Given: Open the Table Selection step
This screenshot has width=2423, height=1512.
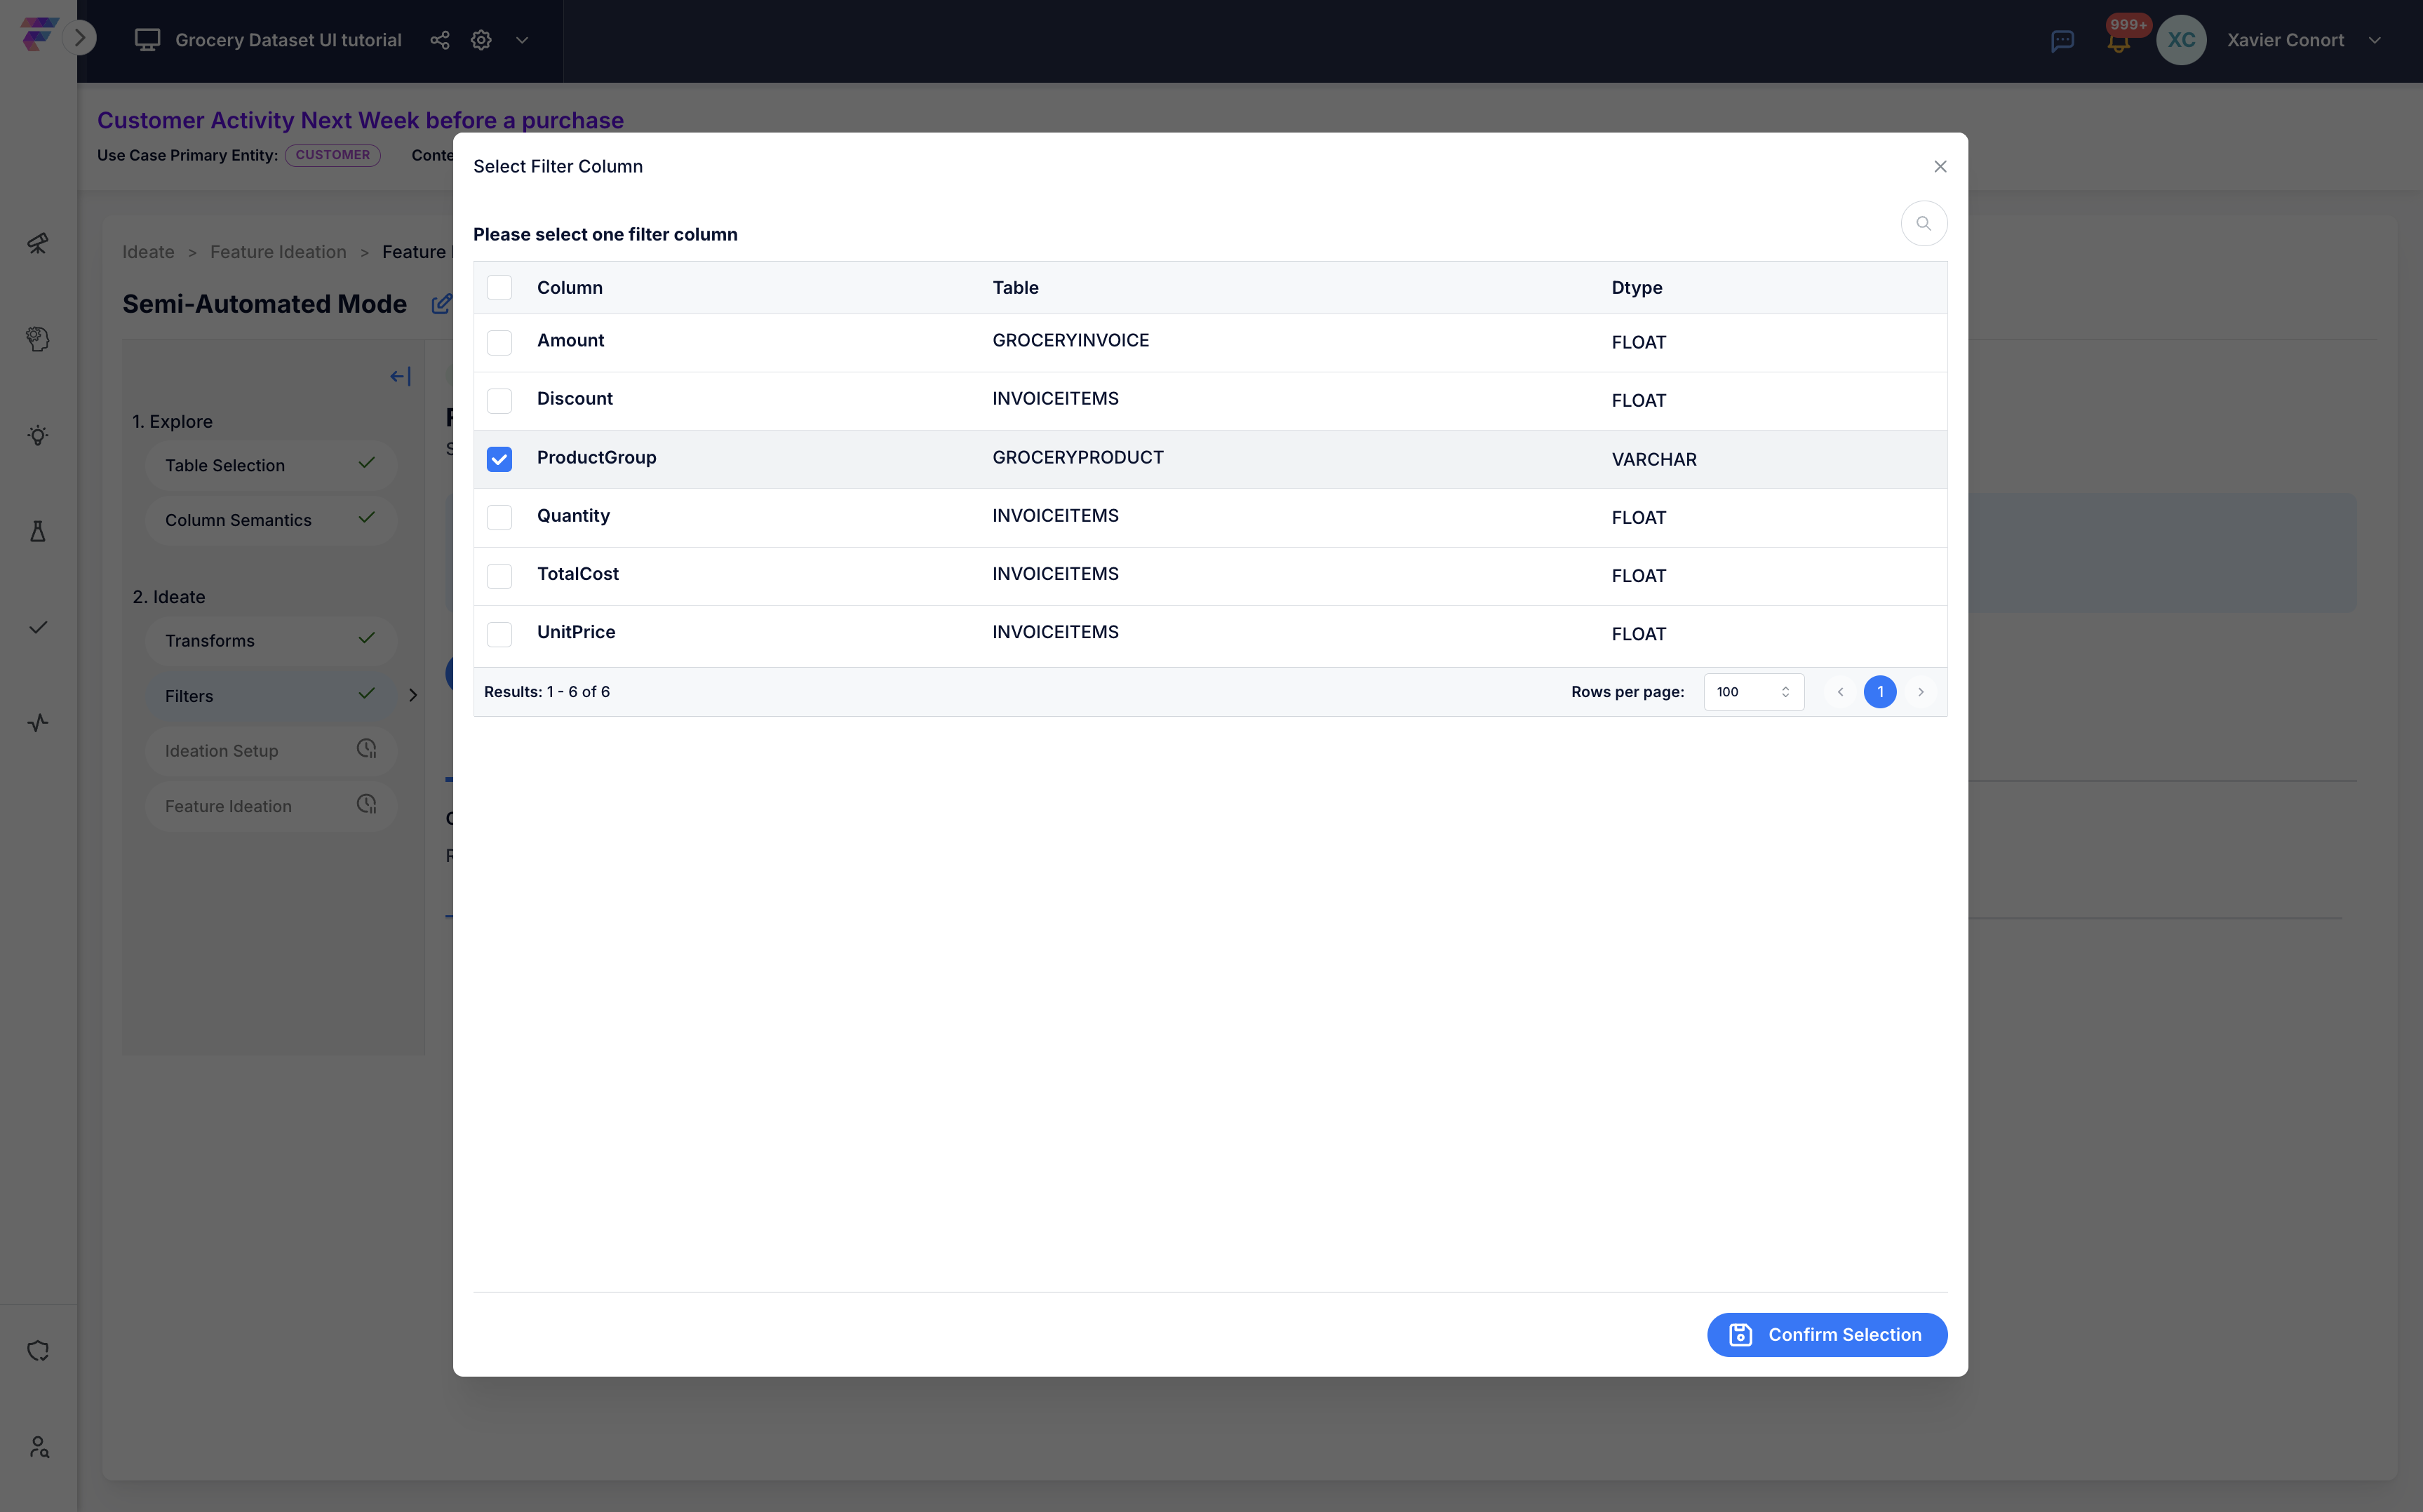Looking at the screenshot, I should [271, 465].
